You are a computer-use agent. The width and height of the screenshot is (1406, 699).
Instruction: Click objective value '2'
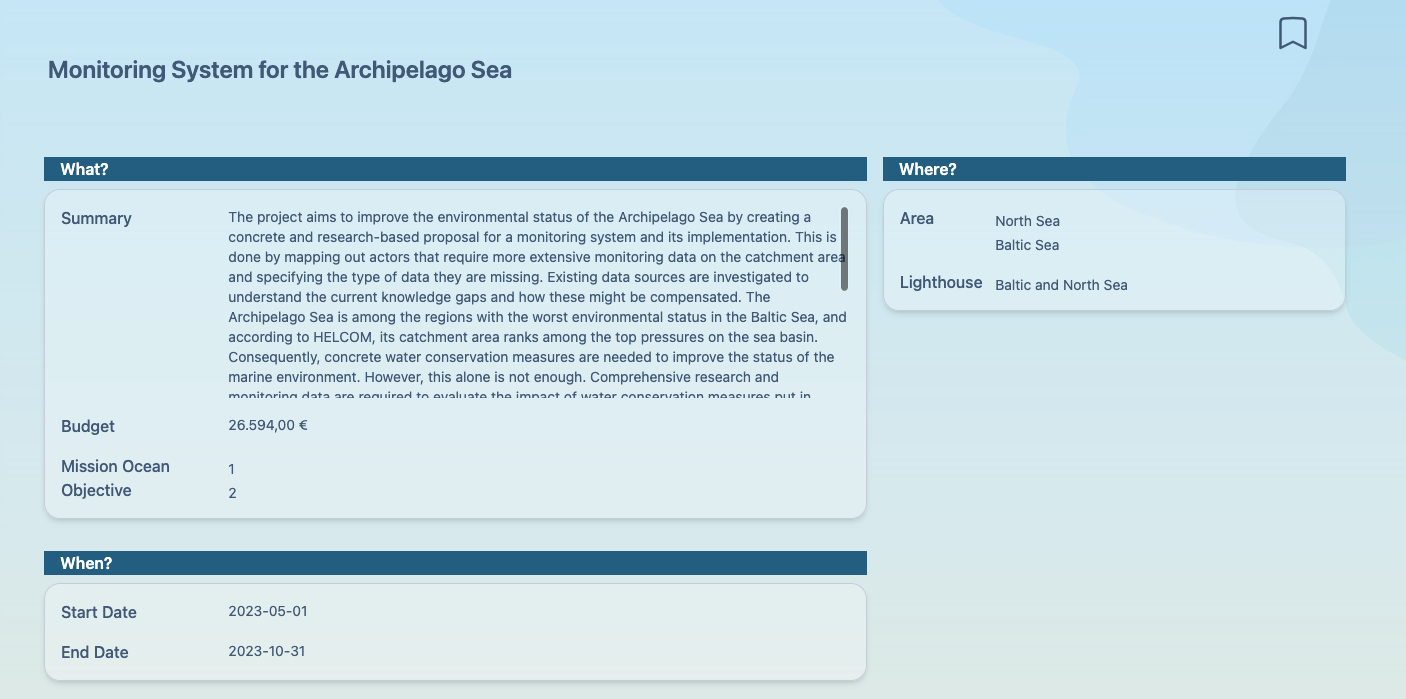(x=232, y=493)
